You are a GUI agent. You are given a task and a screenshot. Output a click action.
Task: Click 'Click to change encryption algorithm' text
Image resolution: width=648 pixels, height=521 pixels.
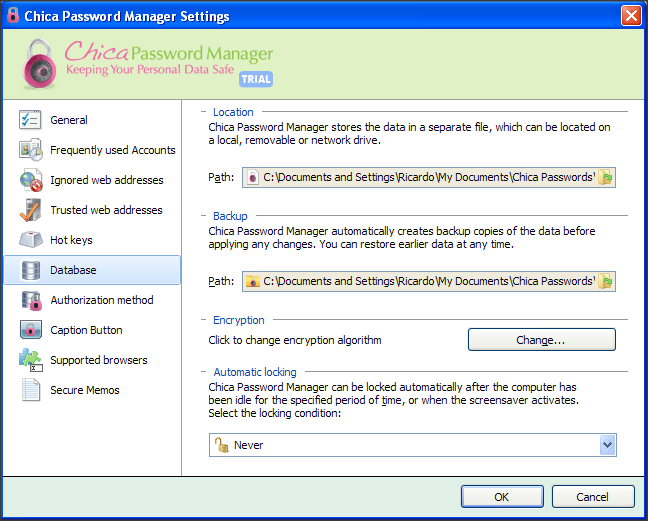(295, 340)
